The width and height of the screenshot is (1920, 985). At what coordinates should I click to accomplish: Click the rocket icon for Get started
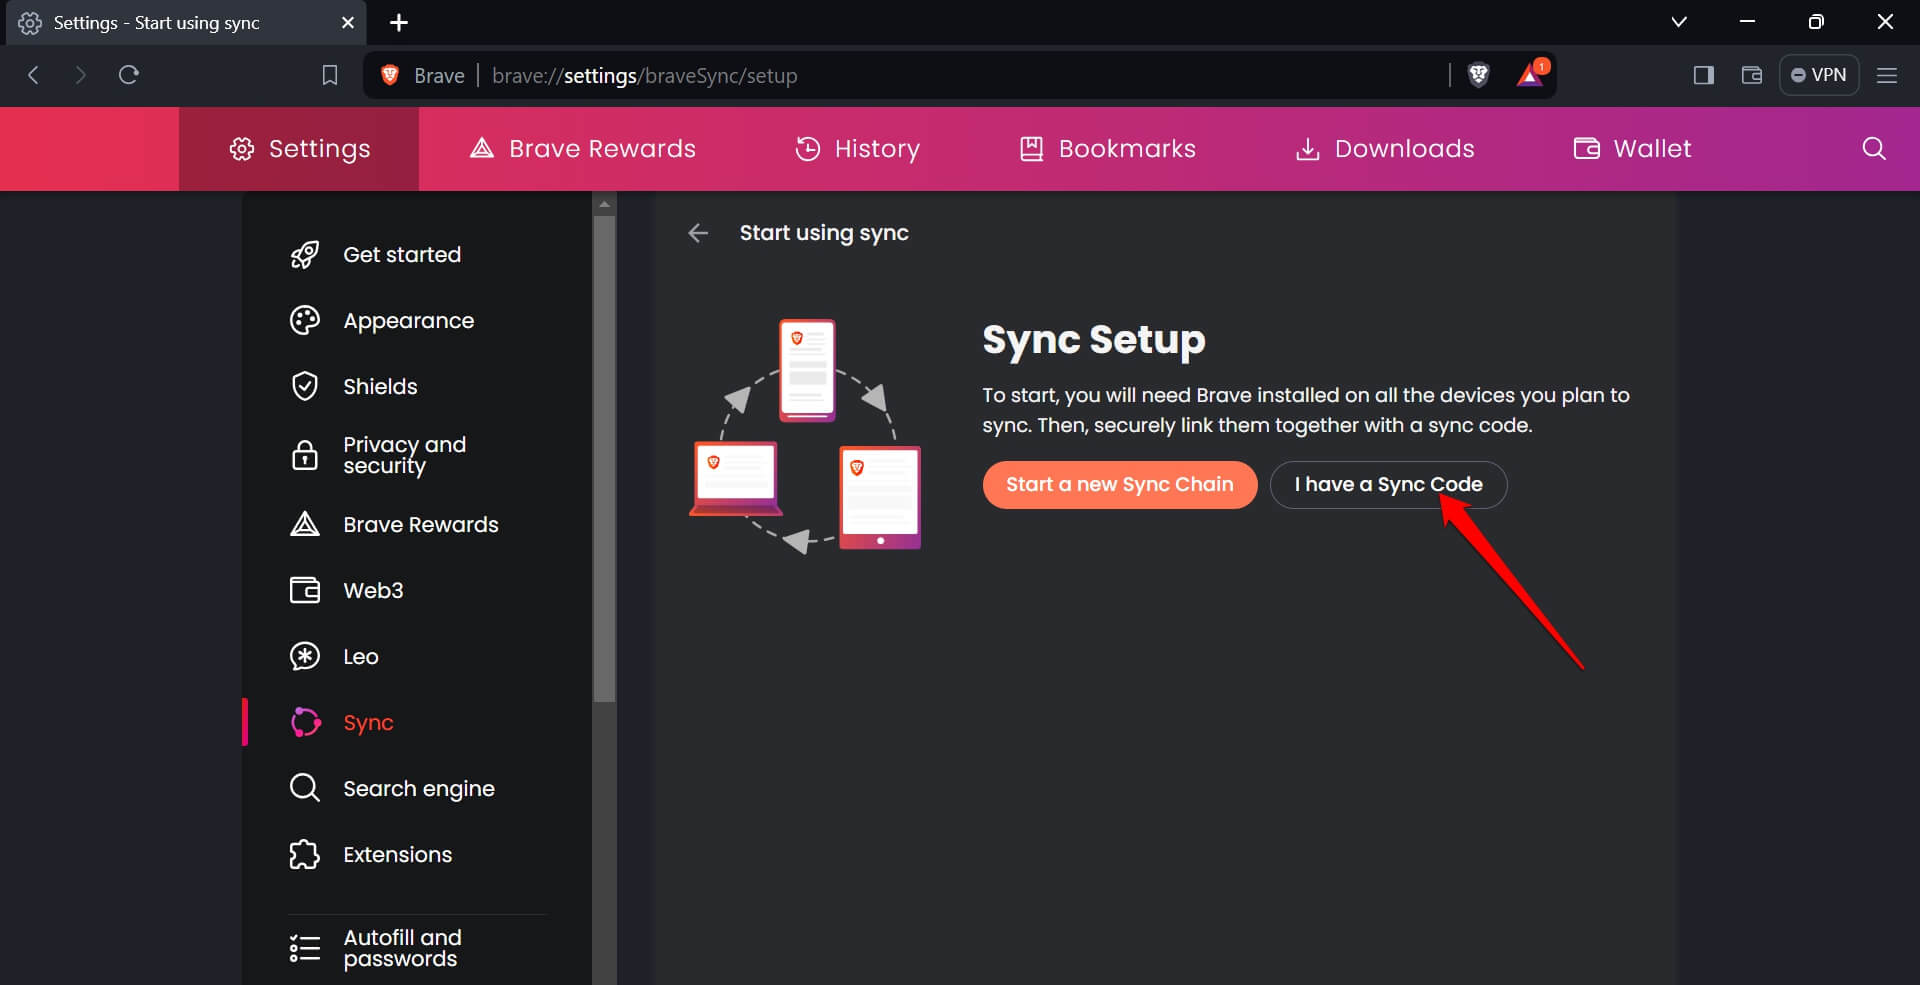(305, 255)
